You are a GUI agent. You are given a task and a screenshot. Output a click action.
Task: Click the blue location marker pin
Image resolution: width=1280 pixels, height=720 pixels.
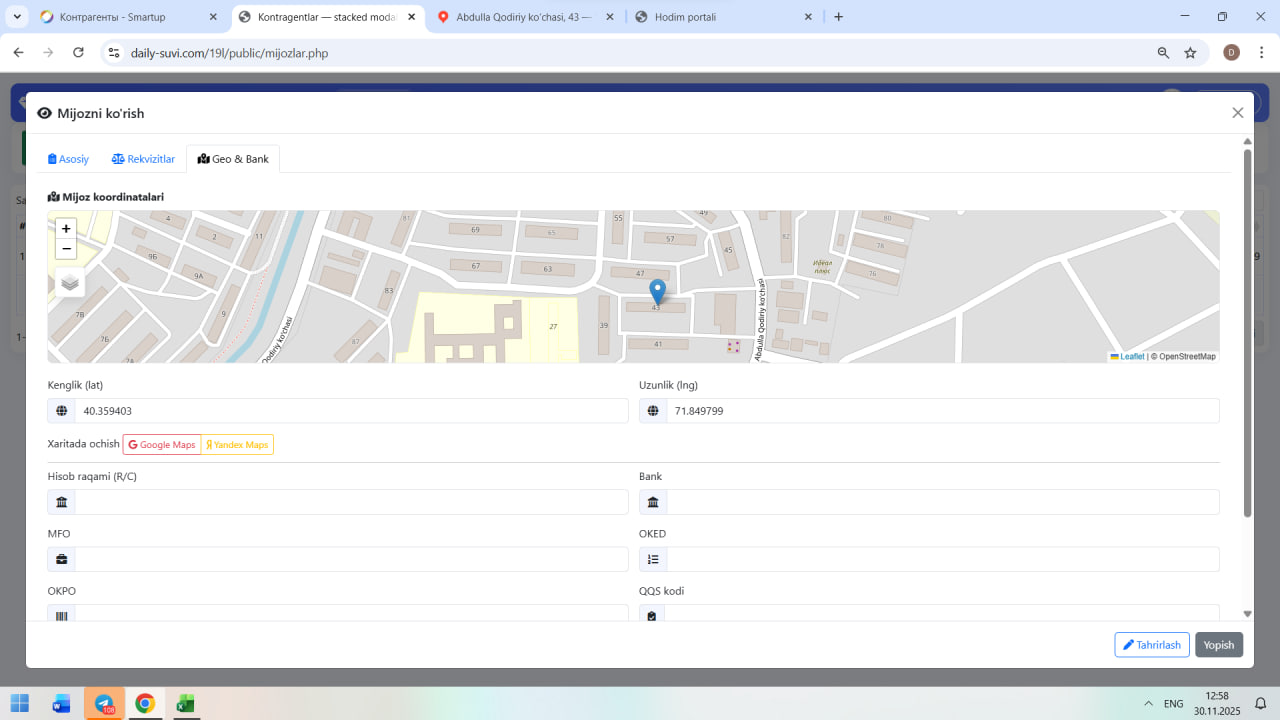[657, 292]
